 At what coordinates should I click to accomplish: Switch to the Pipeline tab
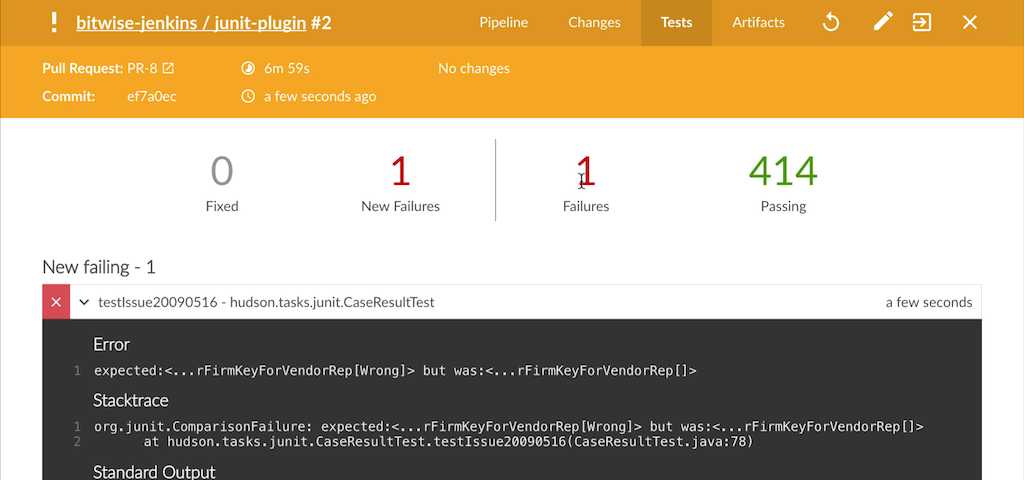[503, 22]
